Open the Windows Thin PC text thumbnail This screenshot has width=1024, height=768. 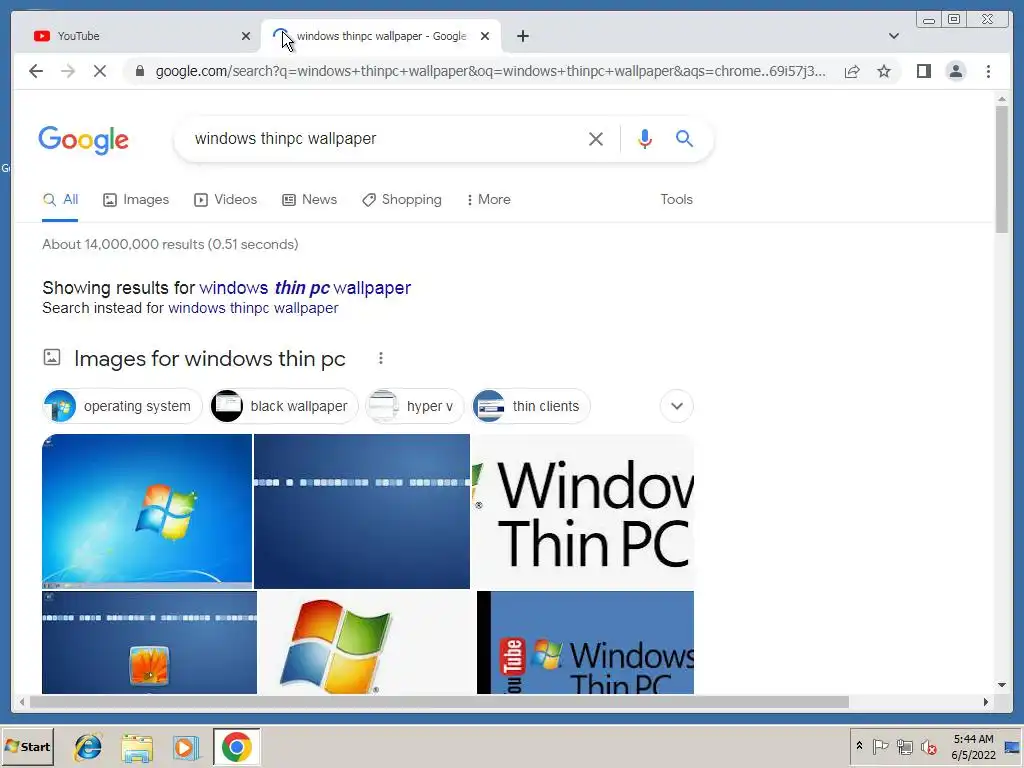583,511
